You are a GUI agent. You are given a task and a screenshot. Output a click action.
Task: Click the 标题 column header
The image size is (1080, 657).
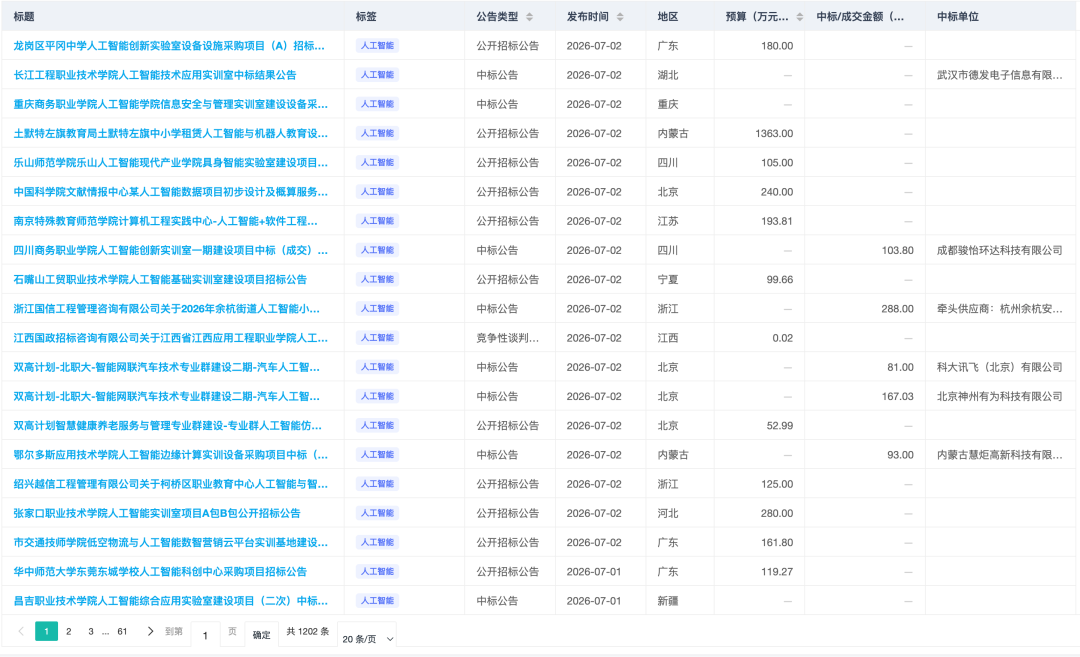point(24,17)
